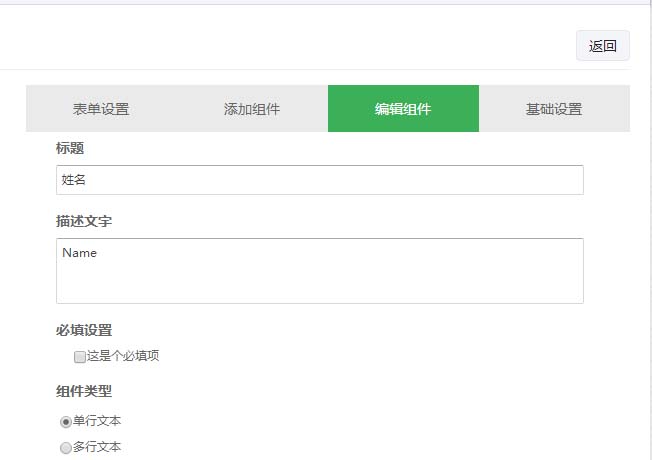Open the 添加组件 tab
The width and height of the screenshot is (652, 460).
pyautogui.click(x=252, y=109)
